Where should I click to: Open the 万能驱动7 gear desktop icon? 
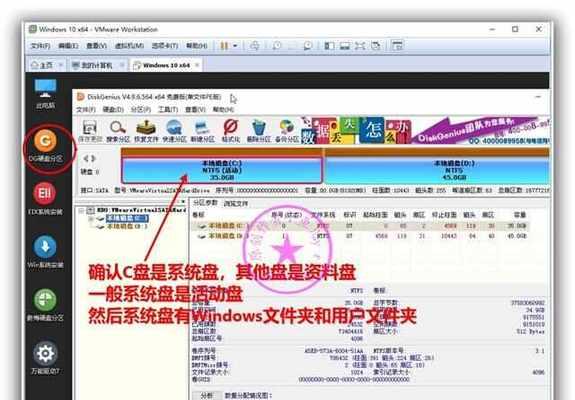click(45, 359)
